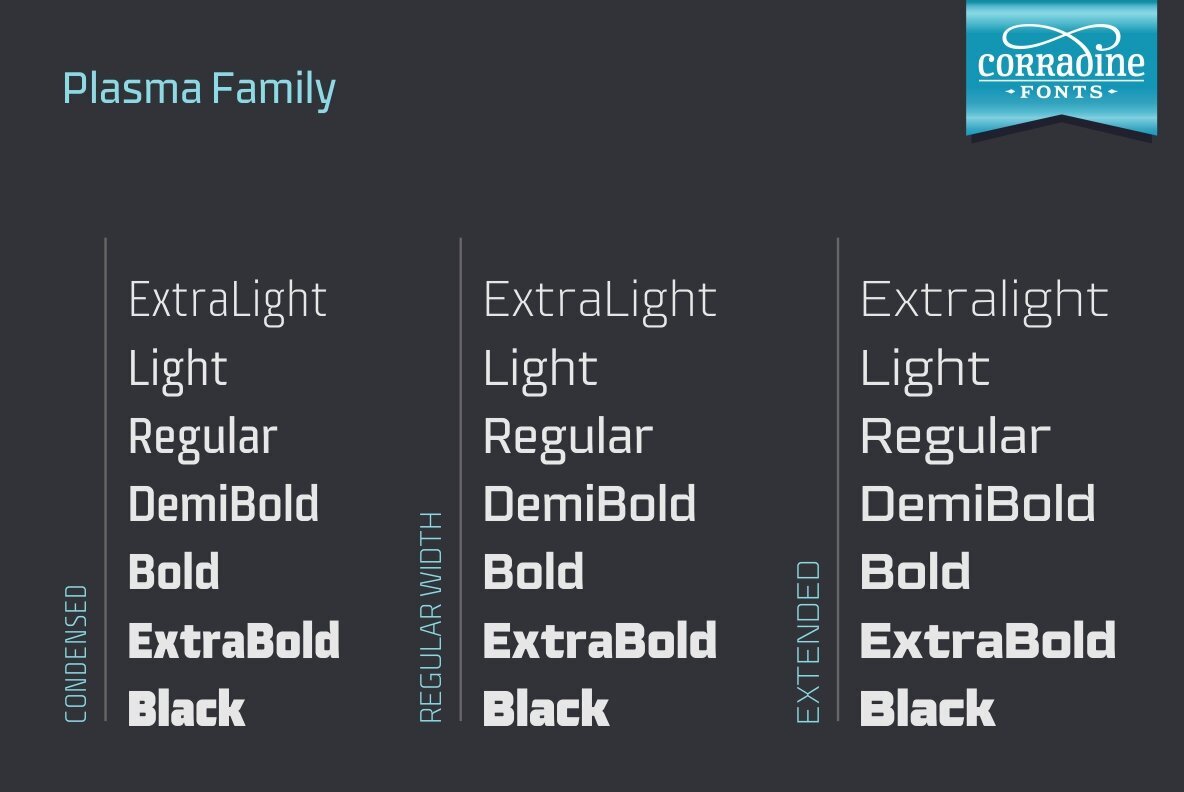The height and width of the screenshot is (792, 1184).
Task: Choose DemiBold in the Extended column
Action: pos(978,504)
